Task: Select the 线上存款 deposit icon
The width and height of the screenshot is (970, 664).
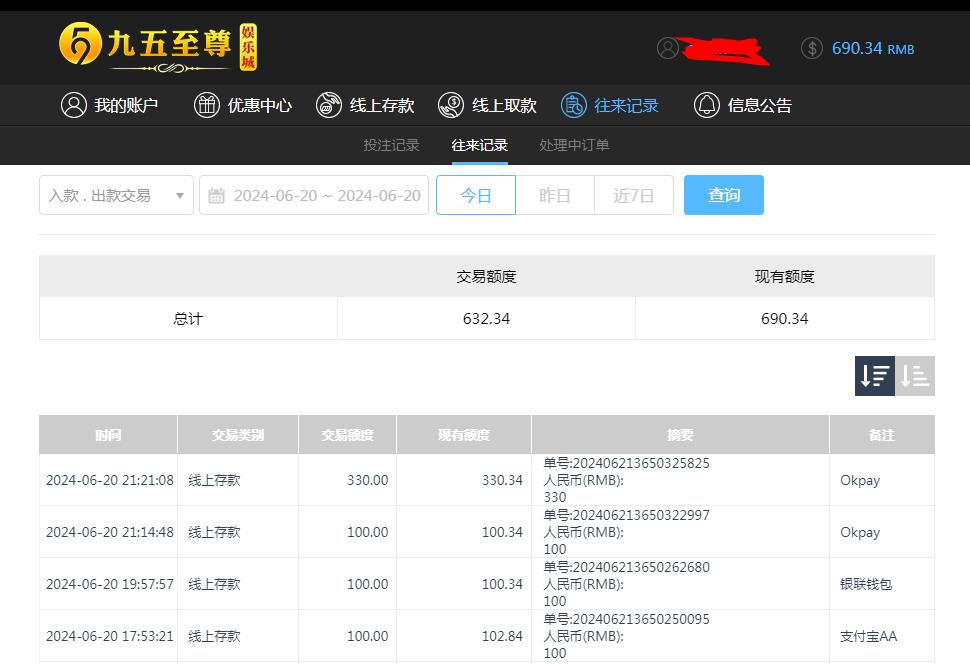Action: click(328, 104)
